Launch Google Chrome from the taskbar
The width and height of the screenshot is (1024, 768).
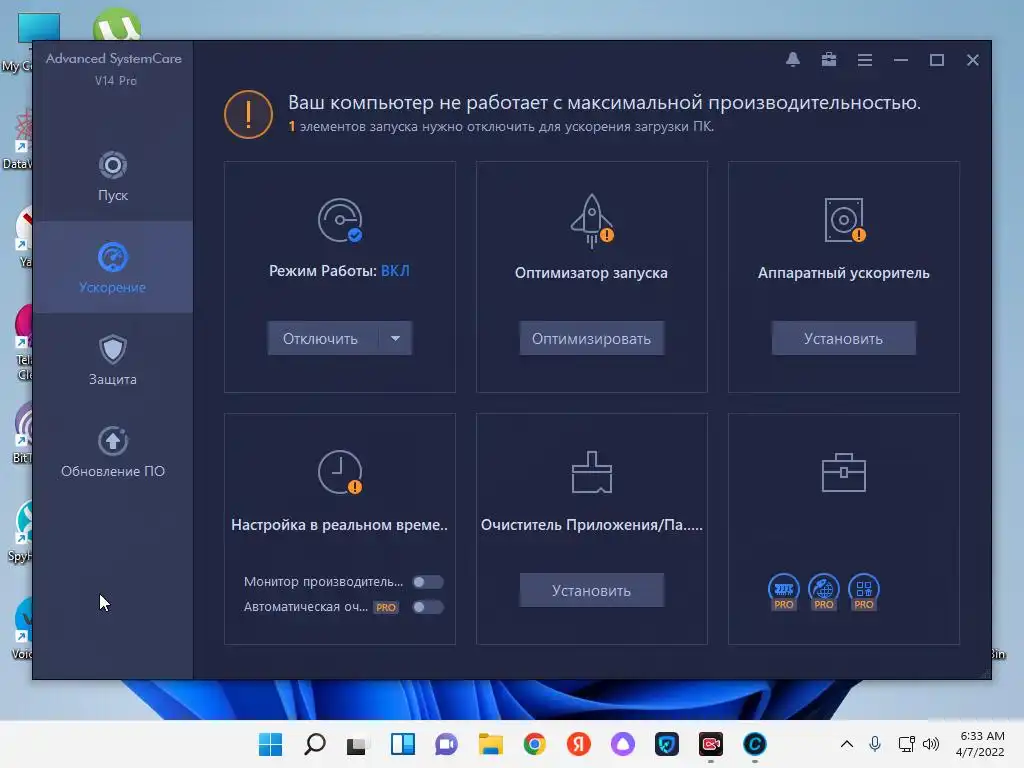point(534,744)
